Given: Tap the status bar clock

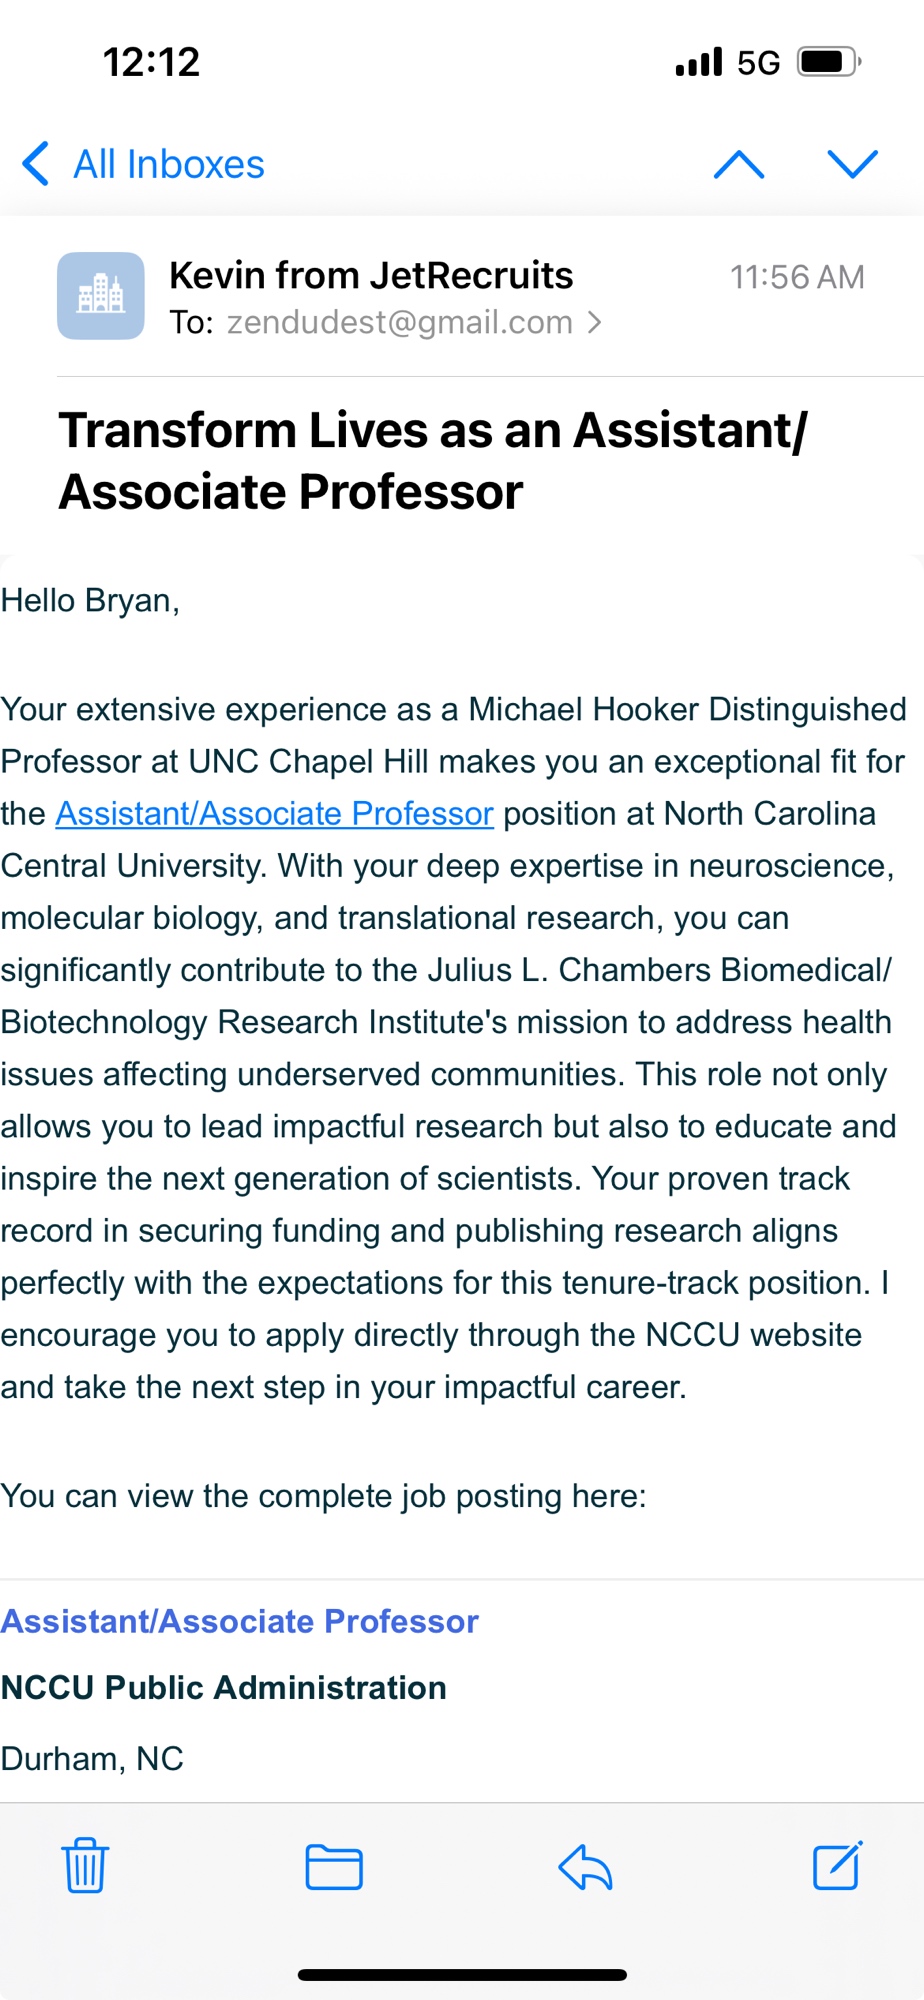Looking at the screenshot, I should coord(151,62).
